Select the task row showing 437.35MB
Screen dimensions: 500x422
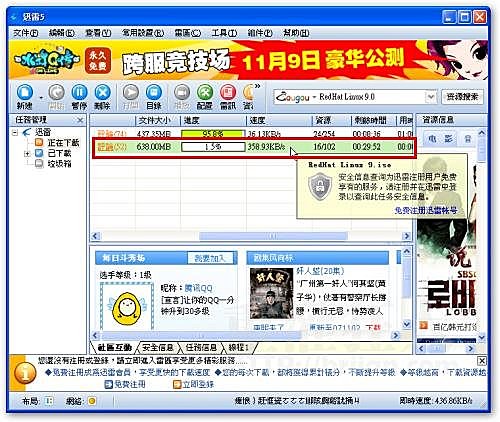pos(252,134)
